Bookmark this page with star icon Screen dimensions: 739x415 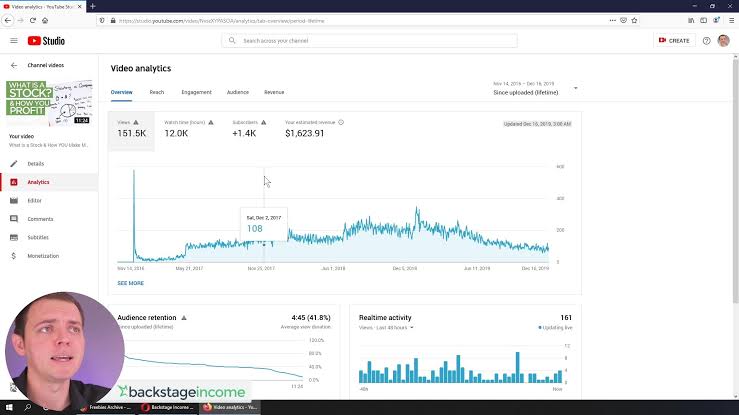[x=634, y=21]
